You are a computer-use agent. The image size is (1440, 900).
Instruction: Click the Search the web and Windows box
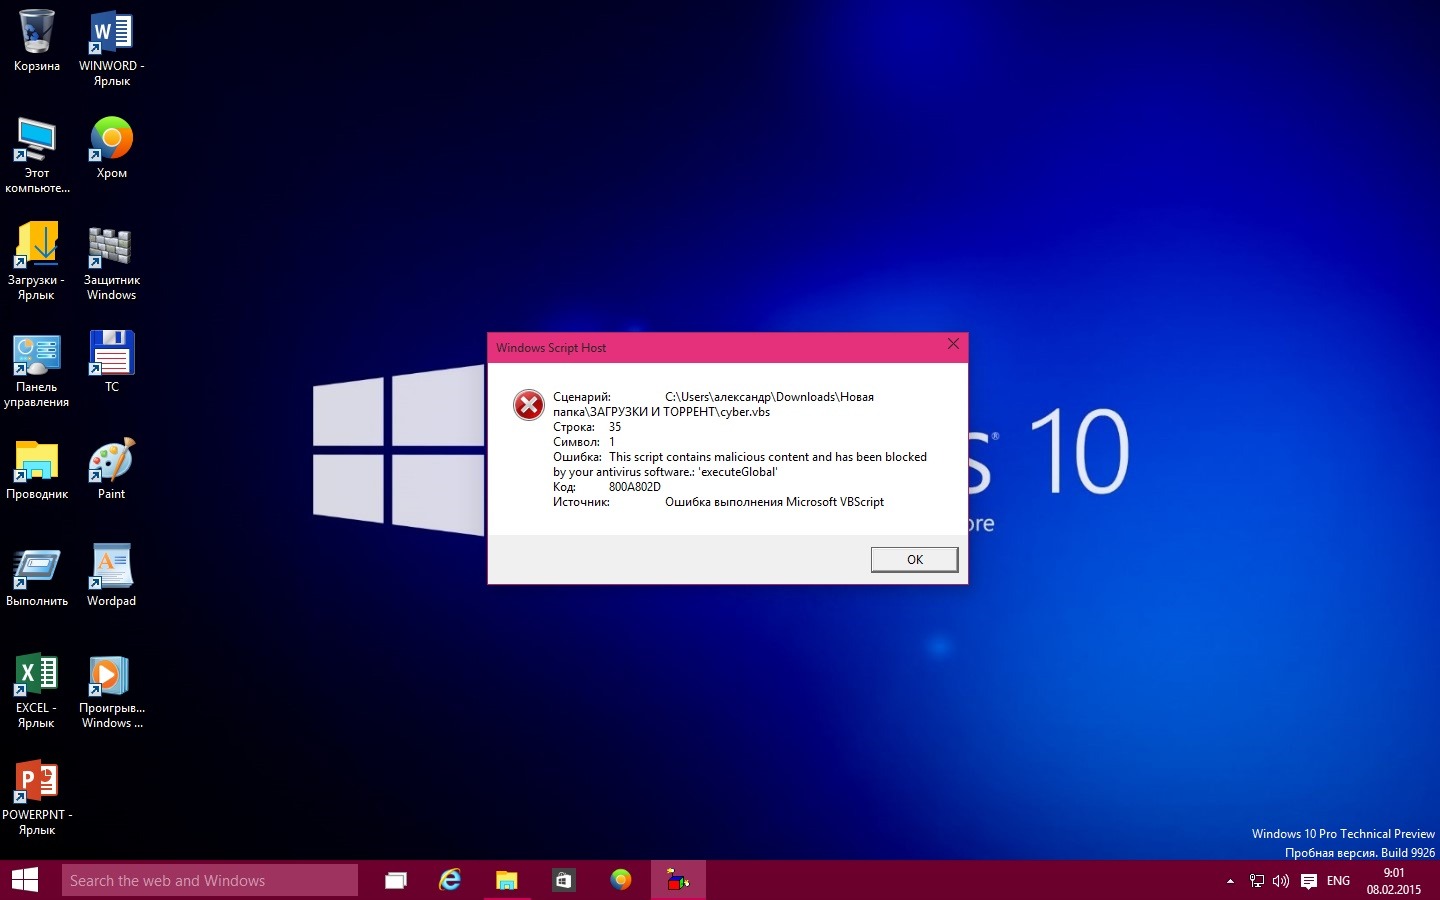coord(210,880)
